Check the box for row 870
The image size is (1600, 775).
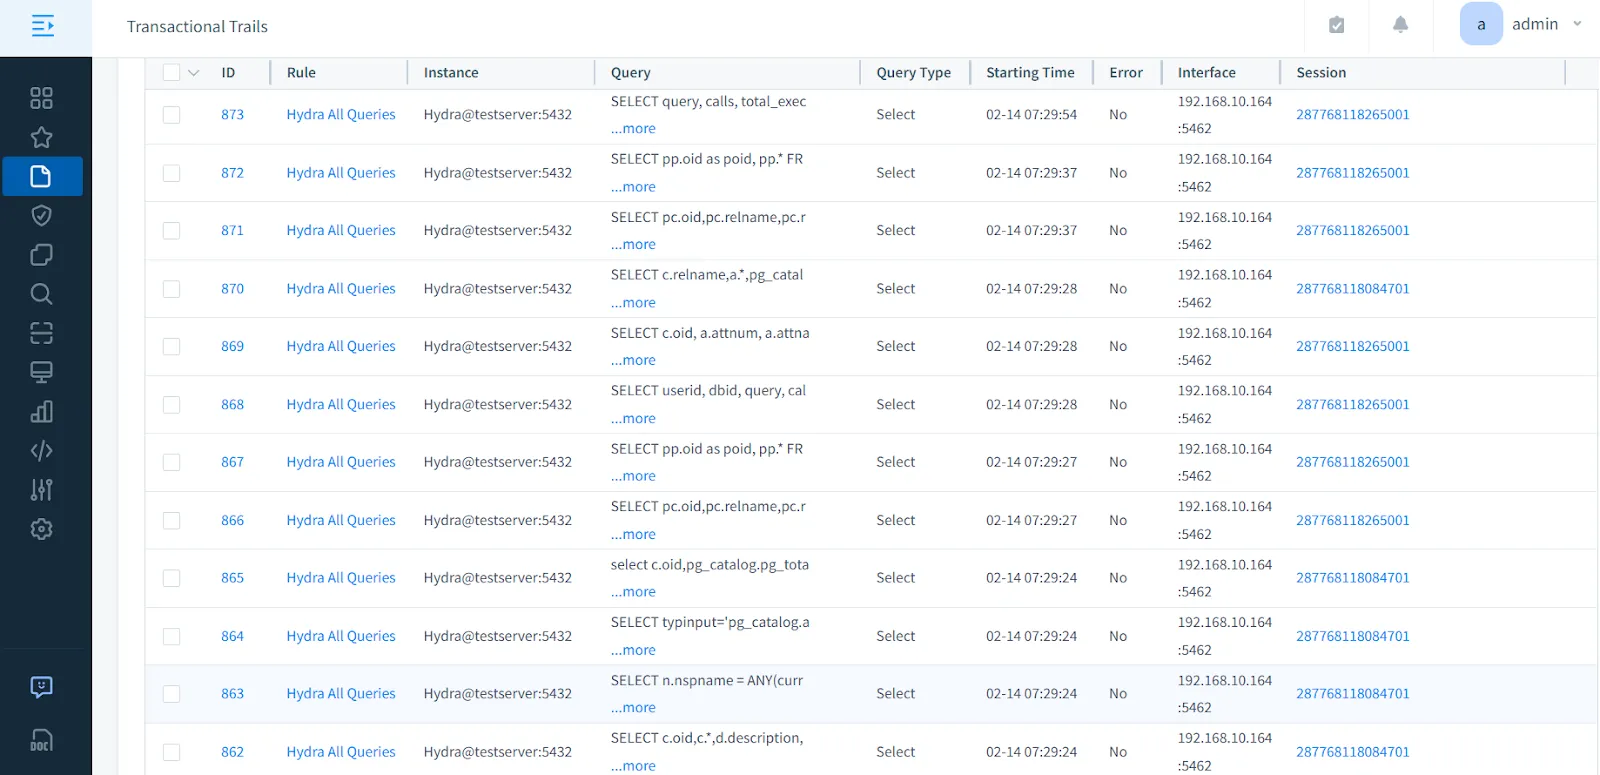(x=172, y=289)
